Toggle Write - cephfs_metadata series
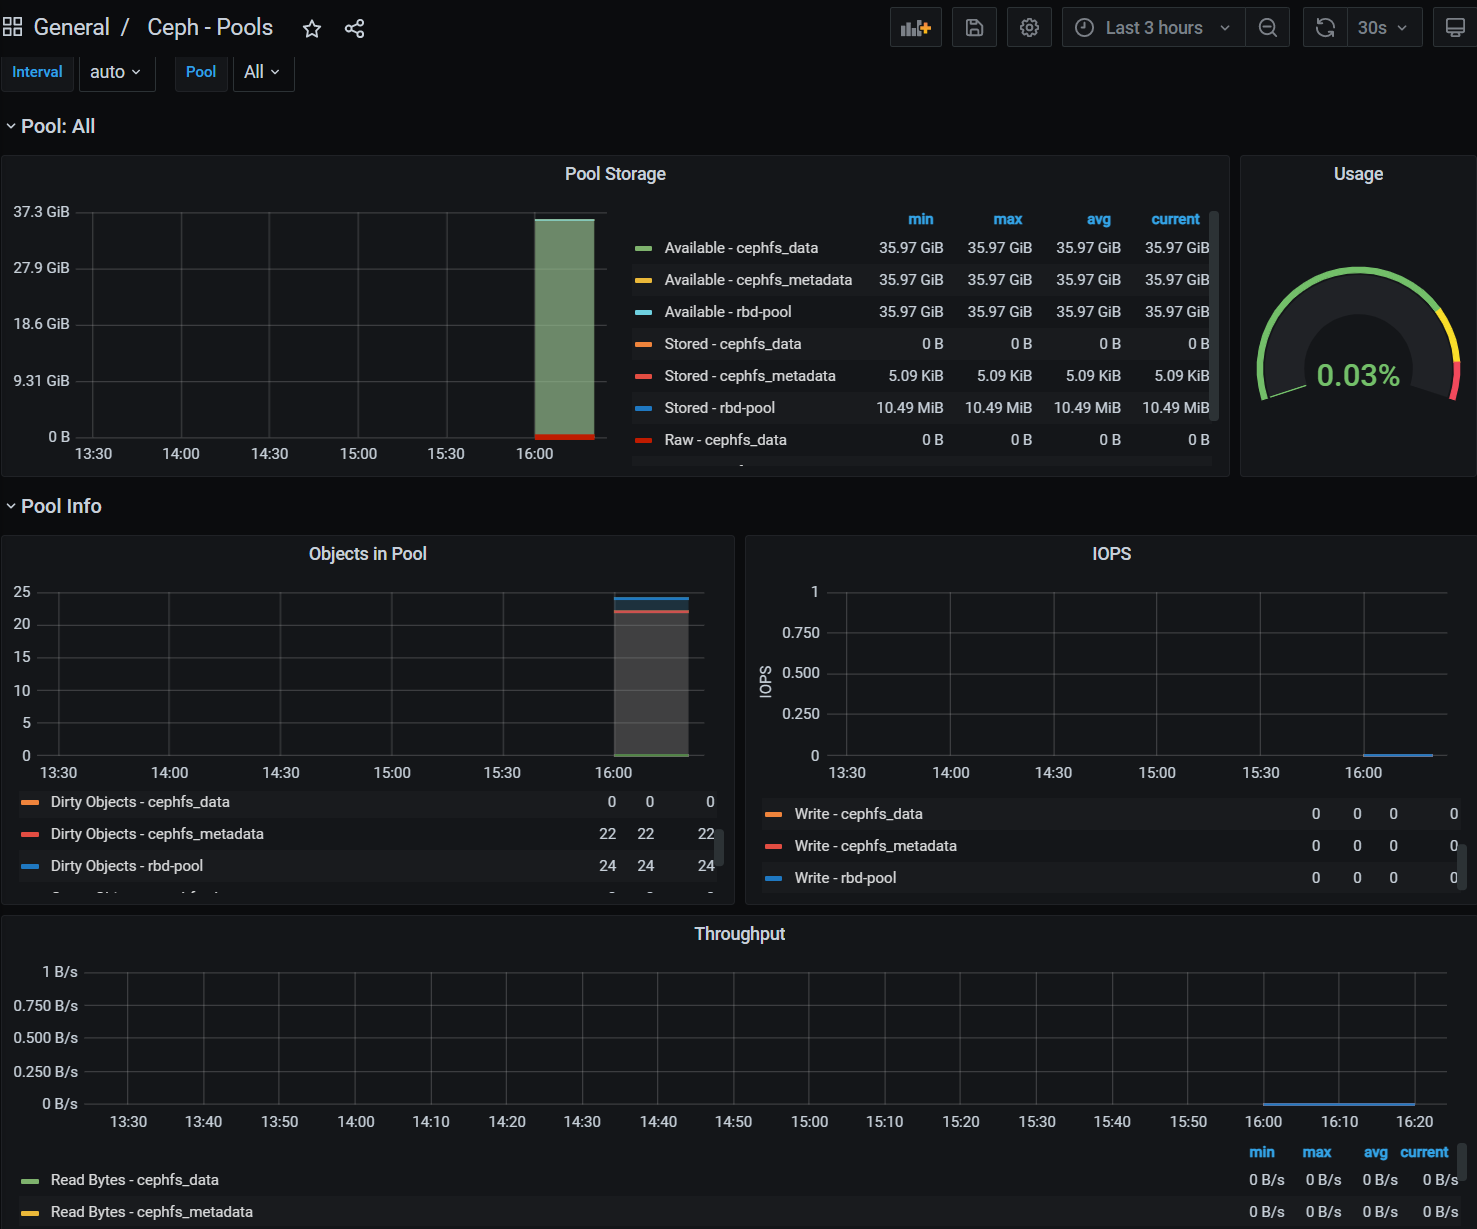 point(875,846)
